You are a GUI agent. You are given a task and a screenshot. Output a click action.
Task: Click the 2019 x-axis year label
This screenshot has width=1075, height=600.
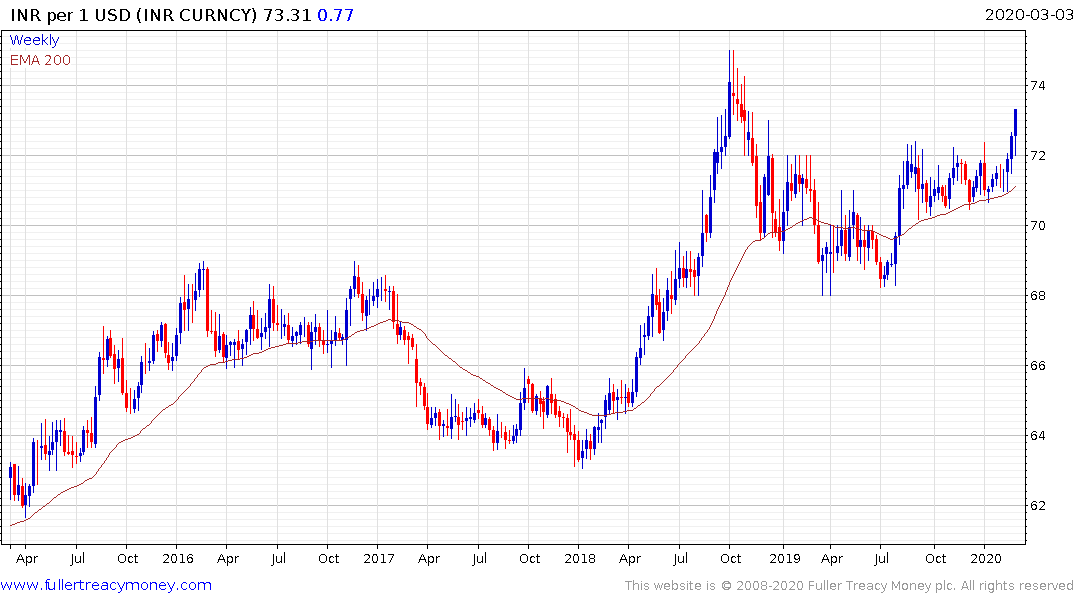(x=784, y=558)
